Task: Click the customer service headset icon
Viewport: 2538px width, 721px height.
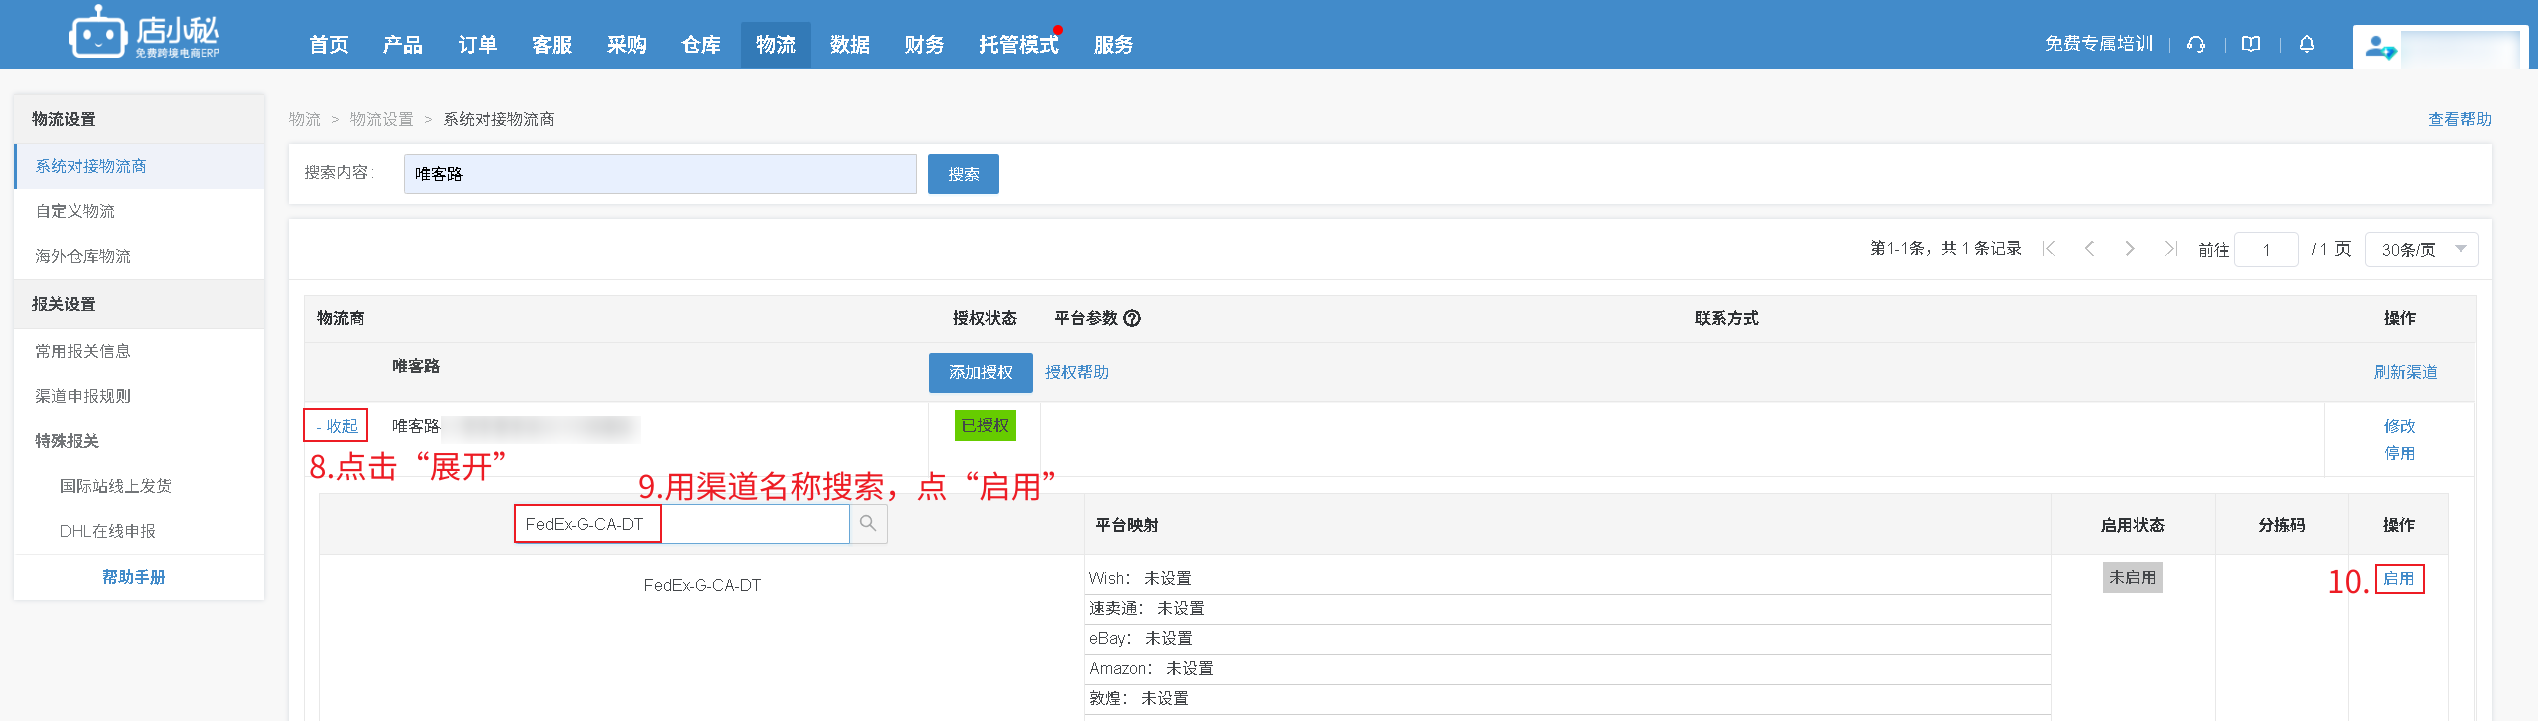Action: point(2196,44)
